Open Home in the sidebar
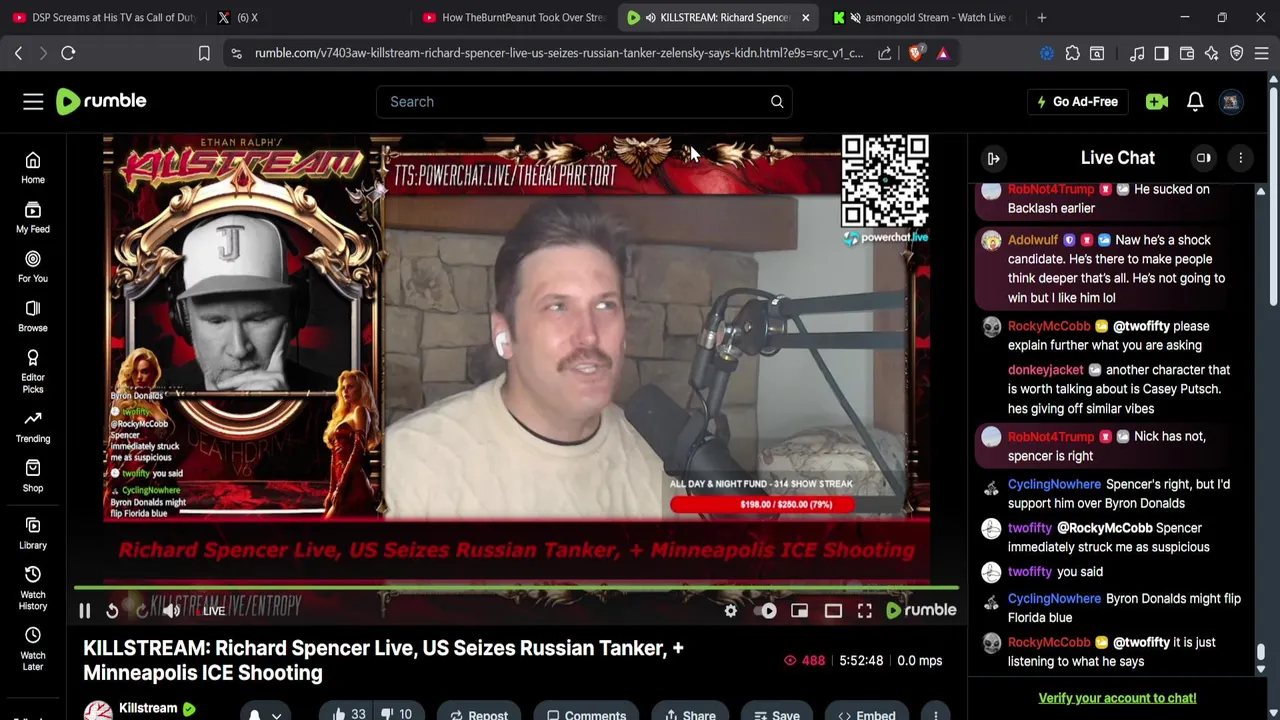The width and height of the screenshot is (1280, 720). pyautogui.click(x=33, y=168)
